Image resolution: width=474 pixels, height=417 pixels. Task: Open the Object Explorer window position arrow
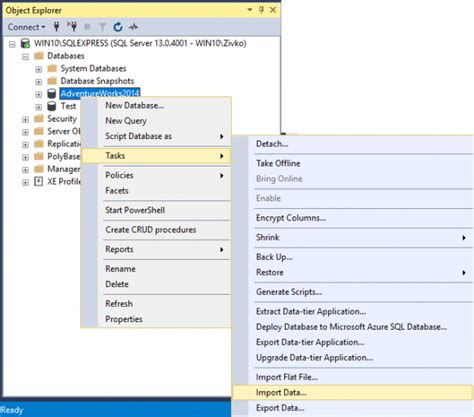point(250,10)
